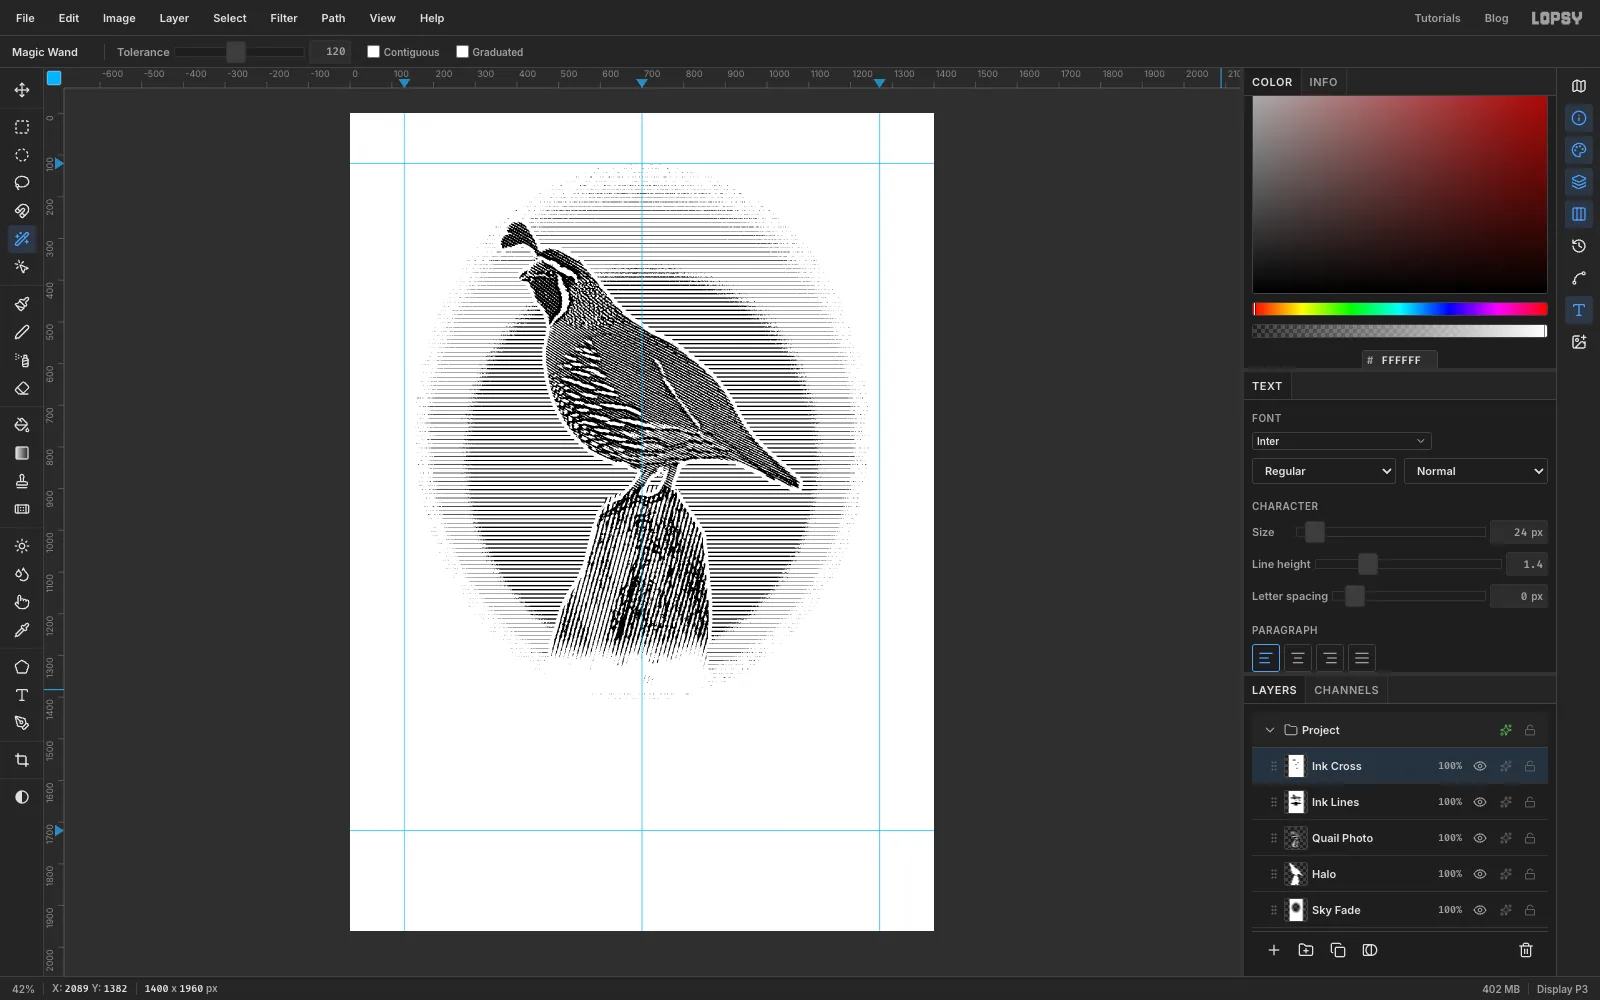Viewport: 1600px width, 1000px height.
Task: Hide the Ink Lines layer
Action: [1480, 802]
